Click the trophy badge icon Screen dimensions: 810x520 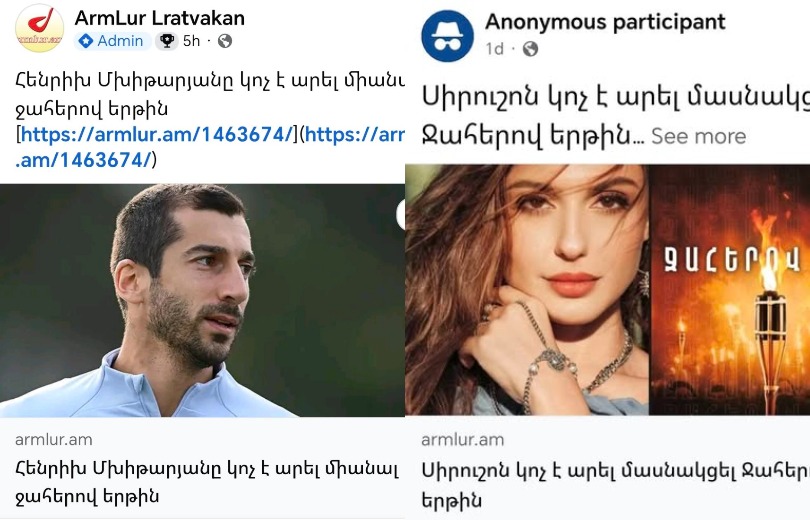pyautogui.click(x=167, y=41)
